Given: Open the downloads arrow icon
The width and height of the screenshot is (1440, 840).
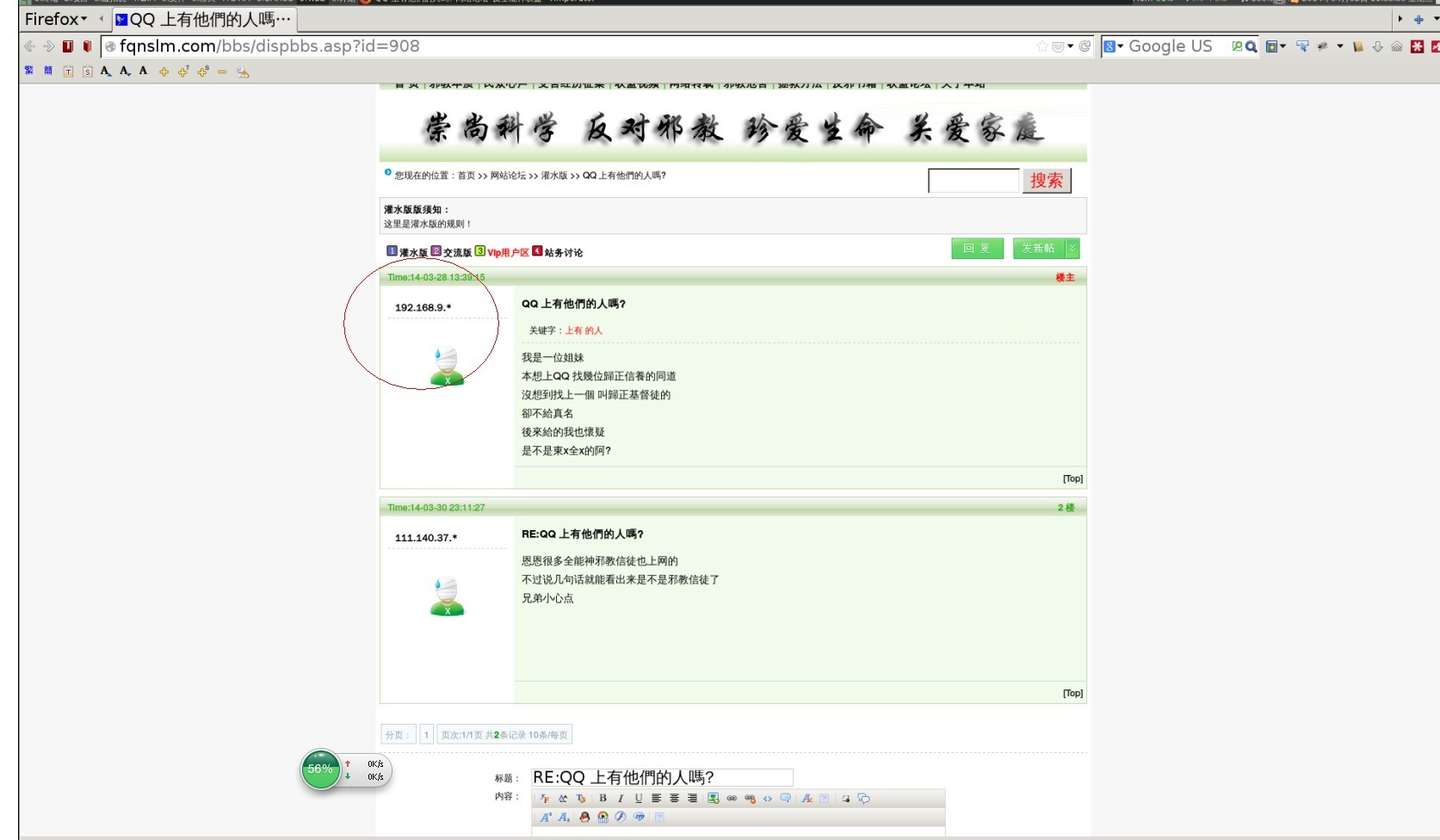Looking at the screenshot, I should [x=1377, y=46].
